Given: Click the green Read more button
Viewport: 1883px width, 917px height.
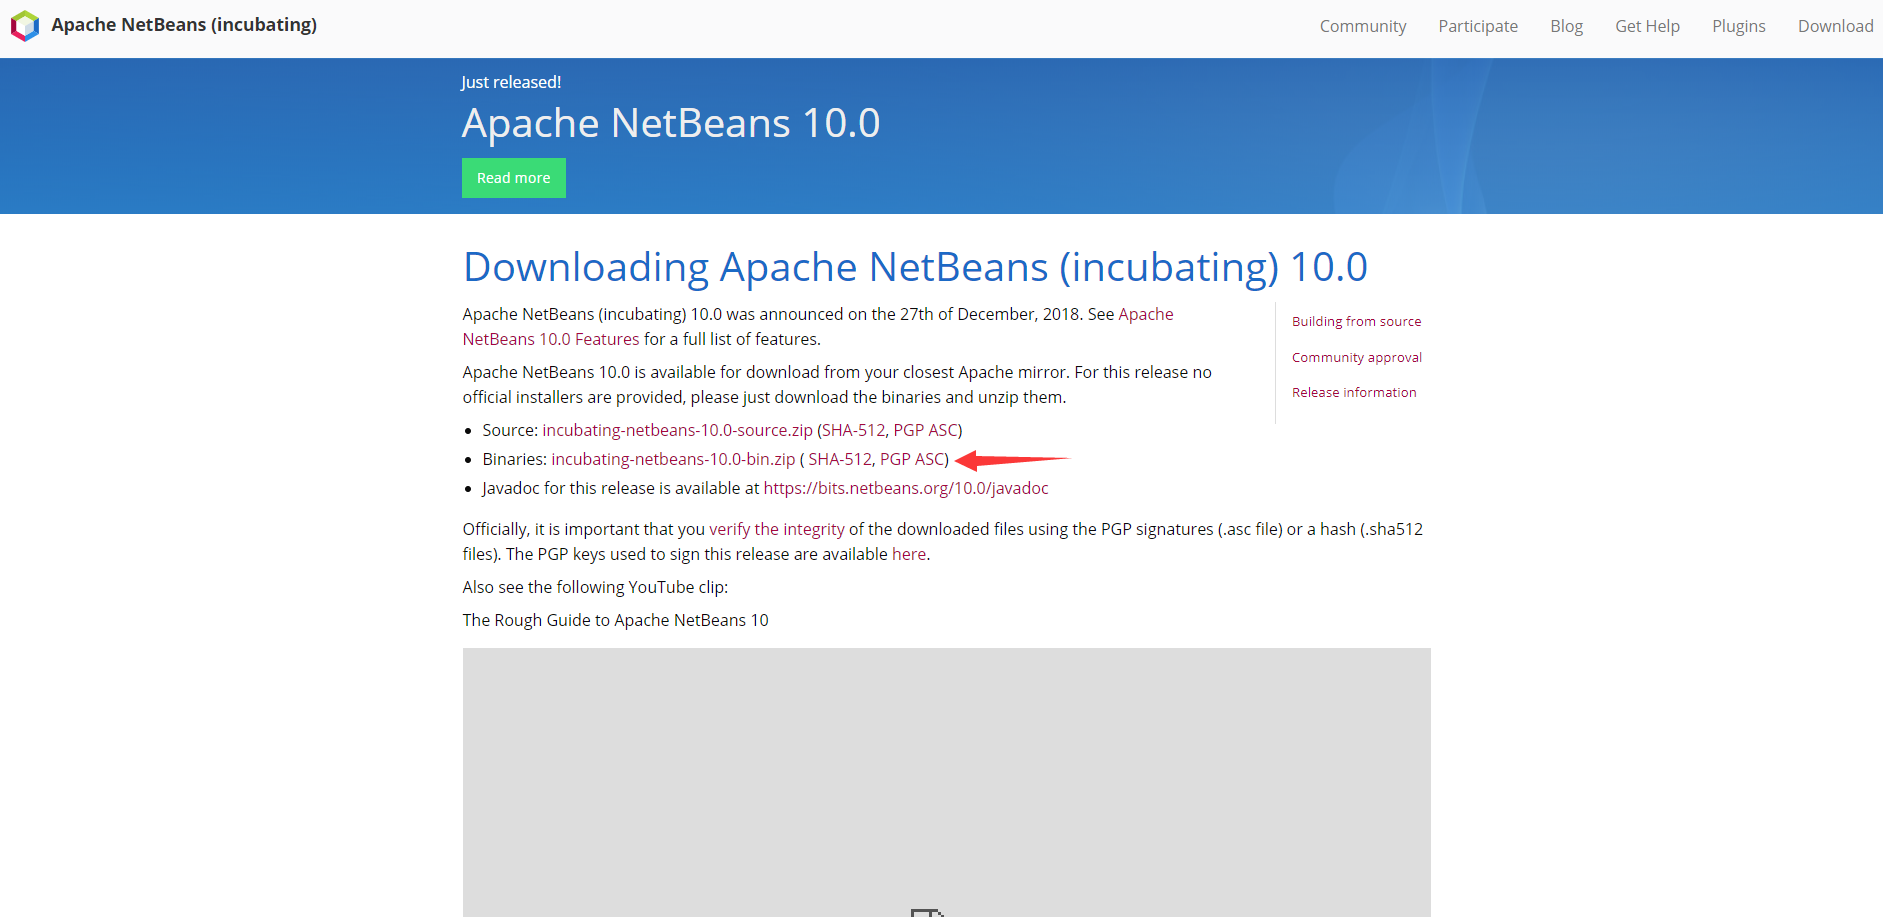Looking at the screenshot, I should point(514,178).
